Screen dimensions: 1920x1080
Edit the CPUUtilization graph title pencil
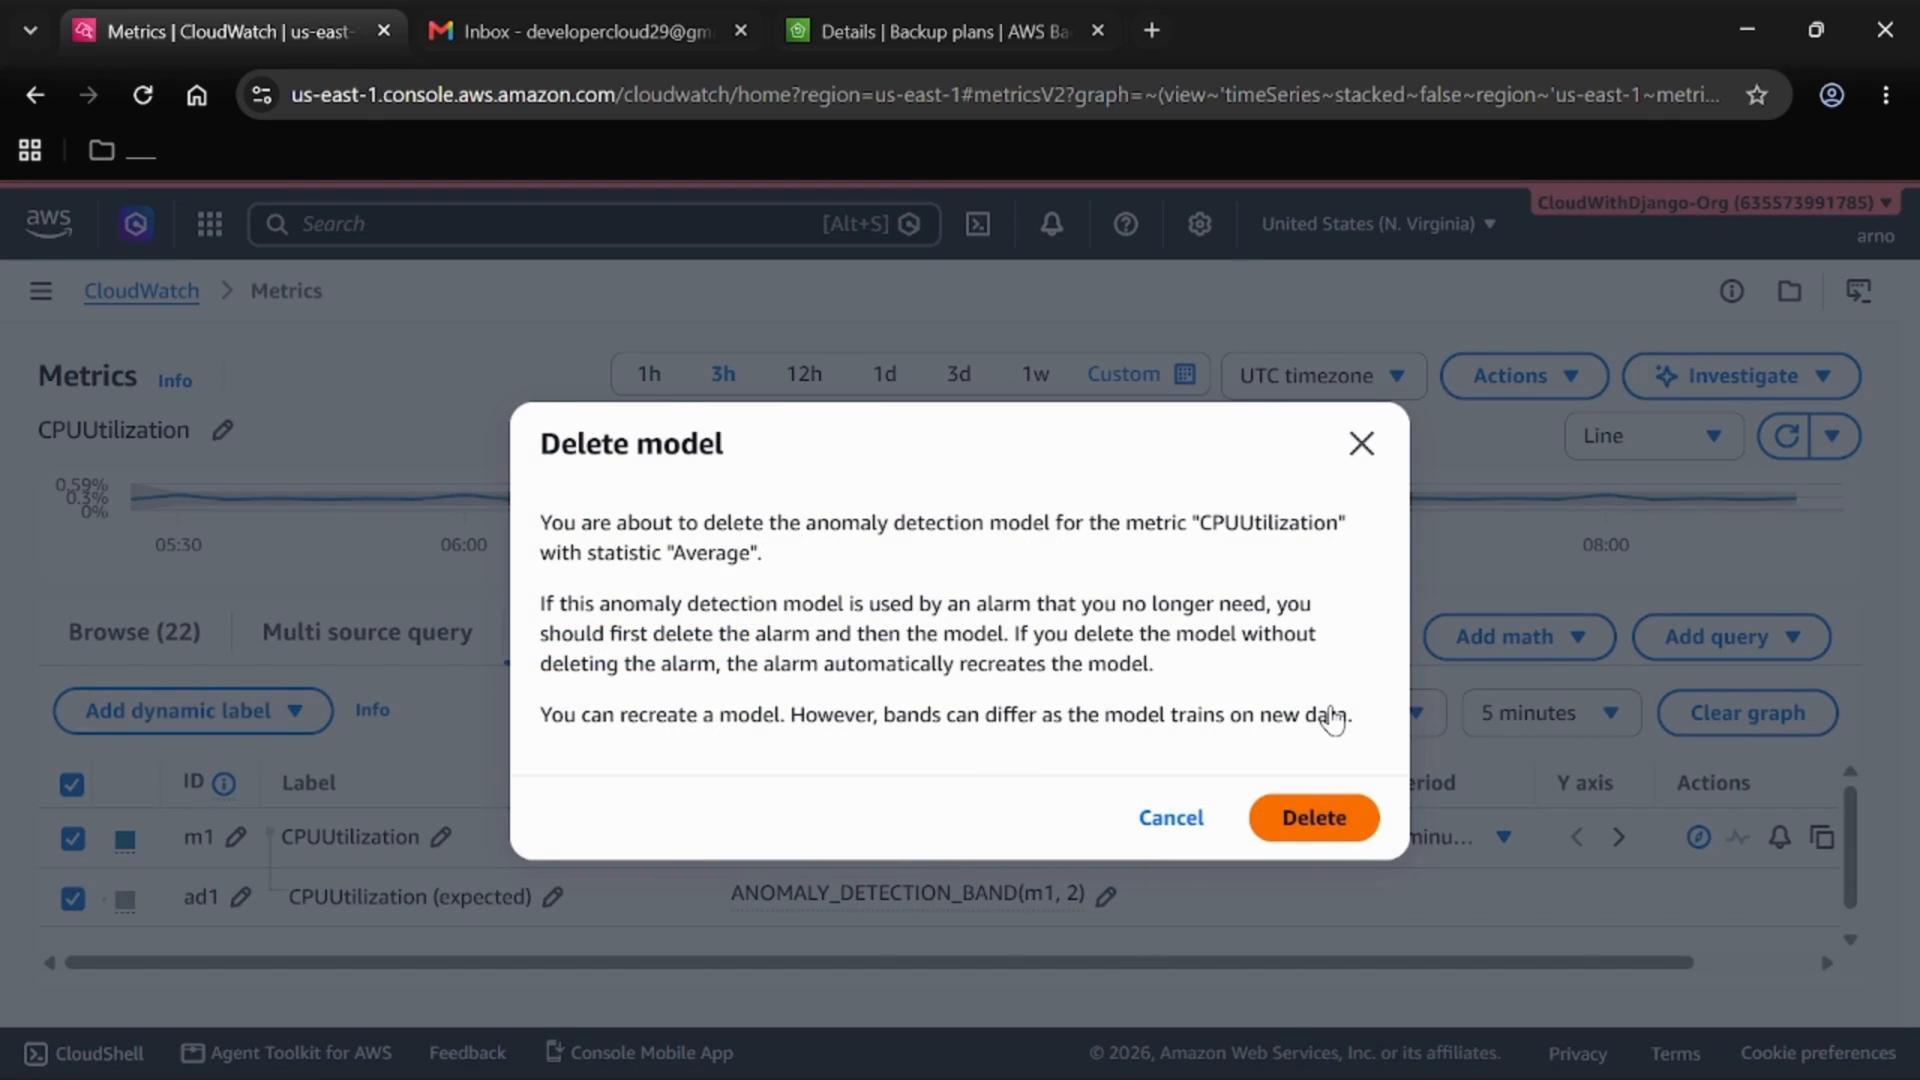(222, 430)
